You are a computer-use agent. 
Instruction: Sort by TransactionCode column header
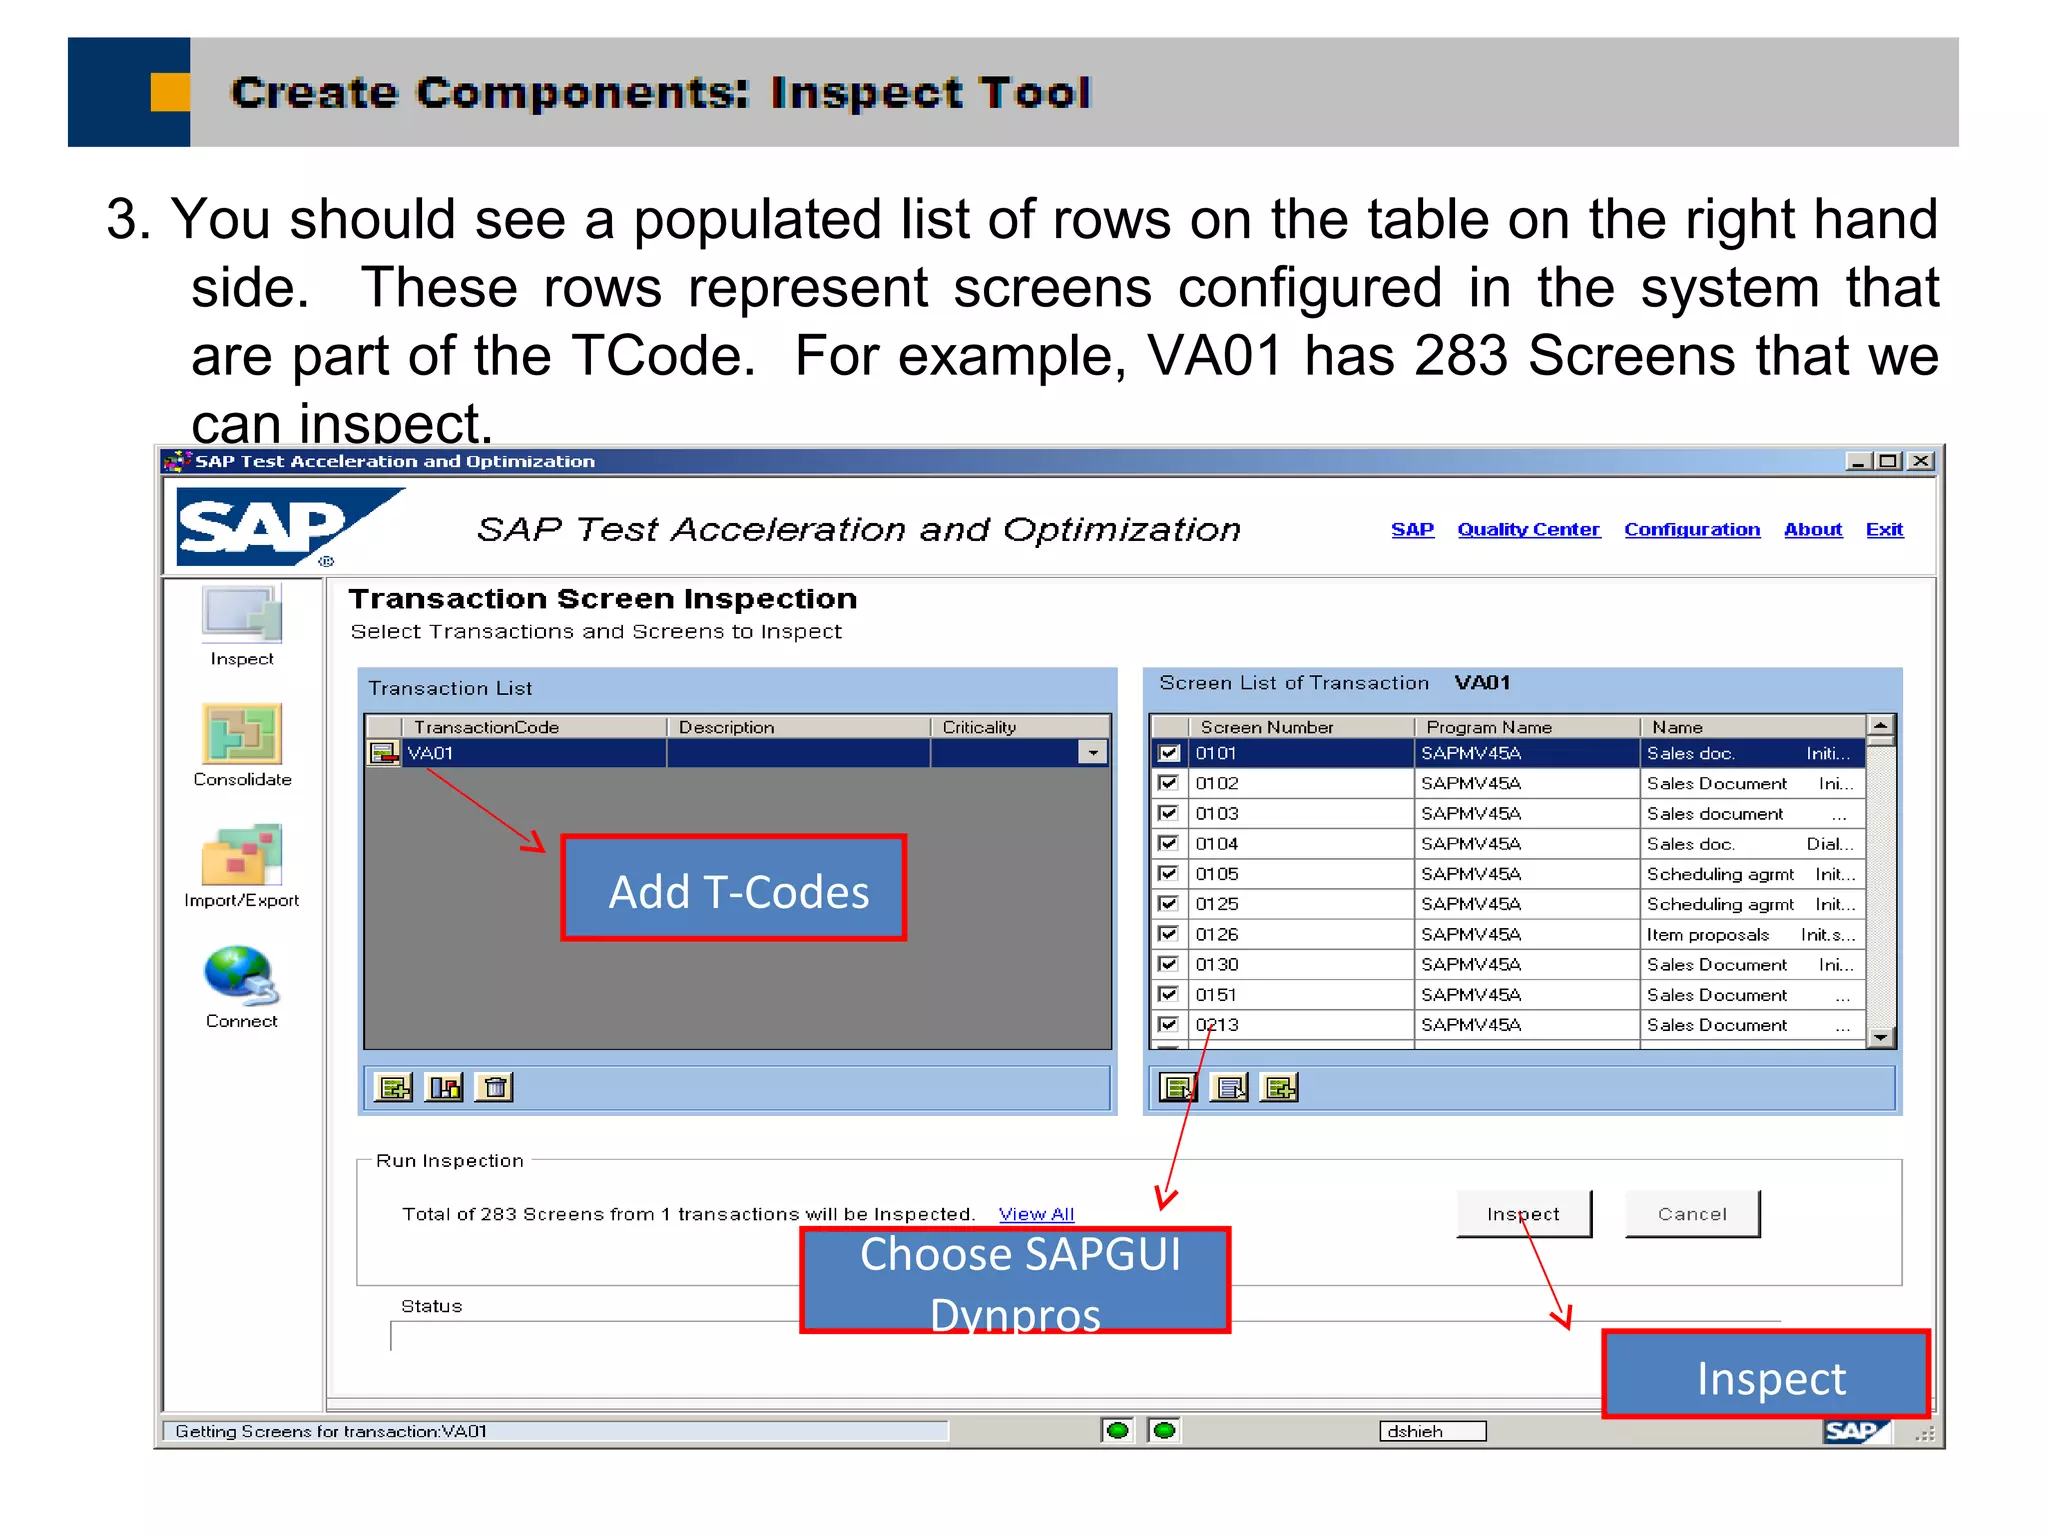(534, 727)
